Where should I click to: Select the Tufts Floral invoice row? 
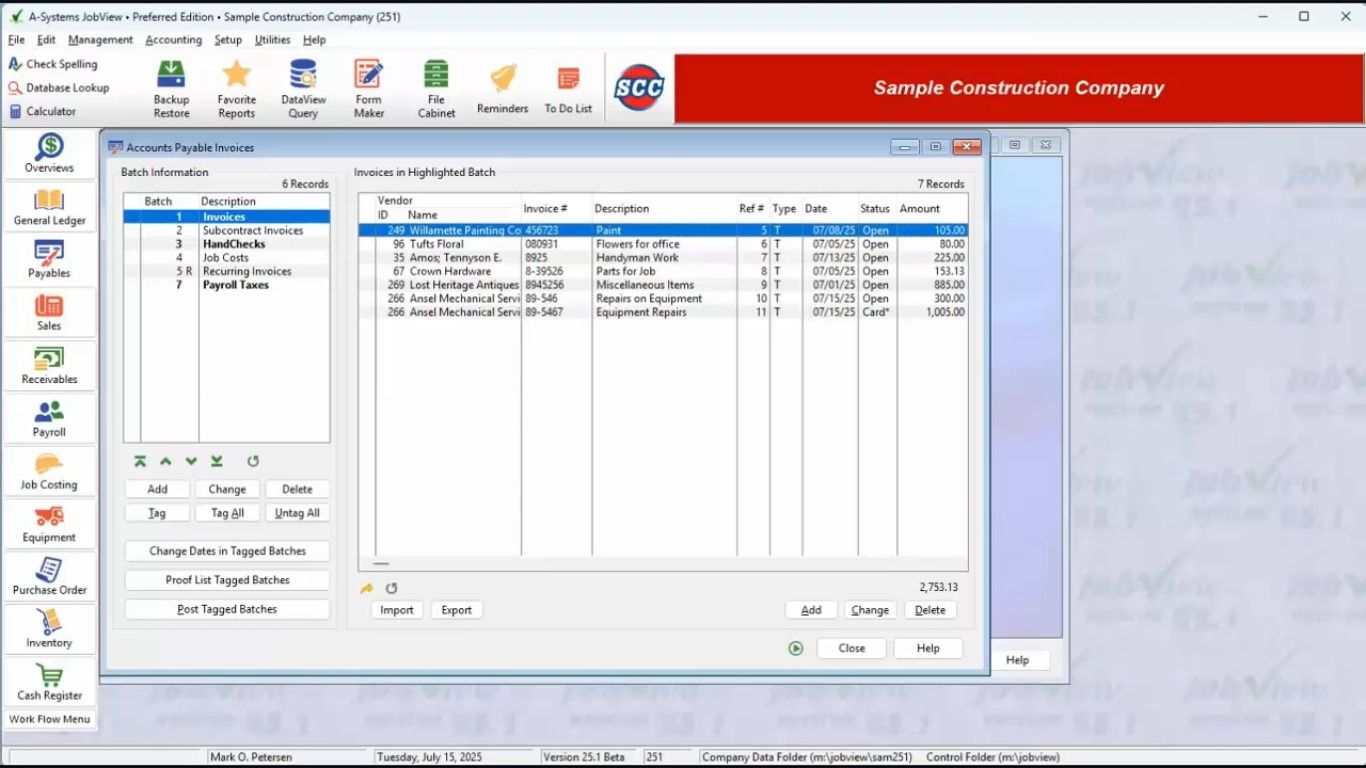(663, 244)
